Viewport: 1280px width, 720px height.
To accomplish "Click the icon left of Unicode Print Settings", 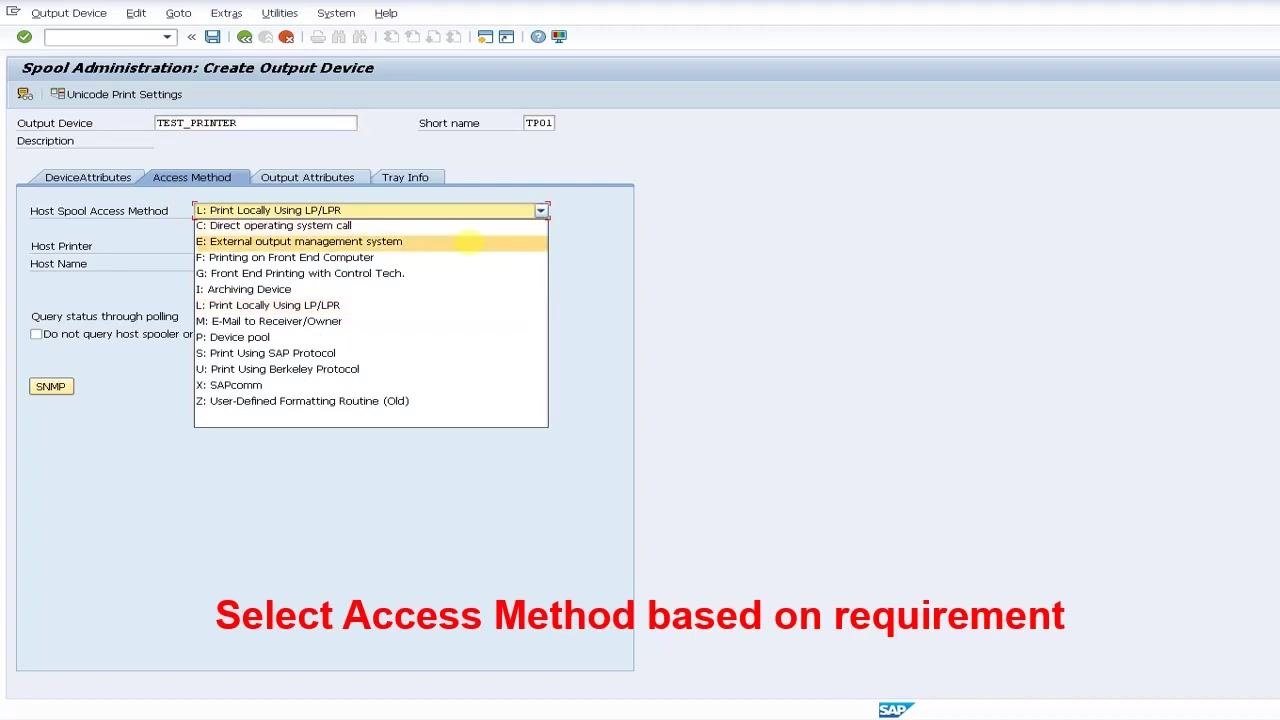I will (25, 94).
